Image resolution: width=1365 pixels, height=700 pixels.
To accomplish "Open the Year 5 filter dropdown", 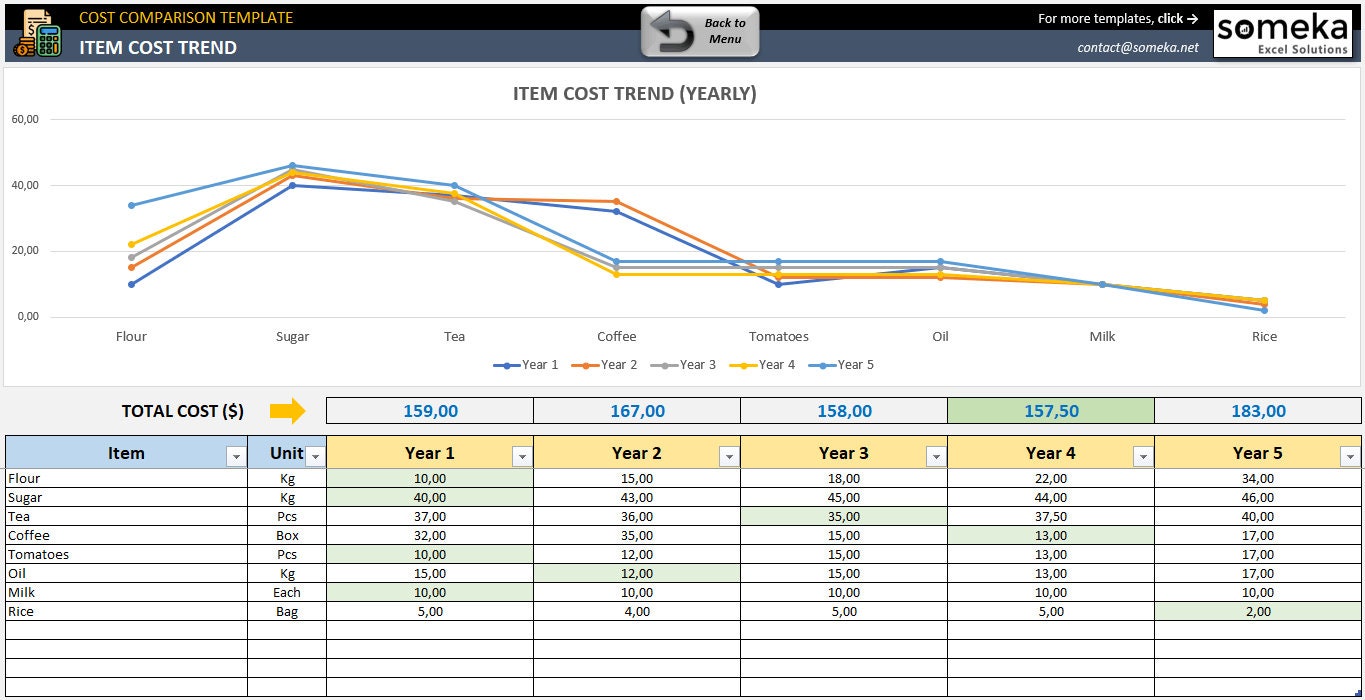I will point(1349,455).
